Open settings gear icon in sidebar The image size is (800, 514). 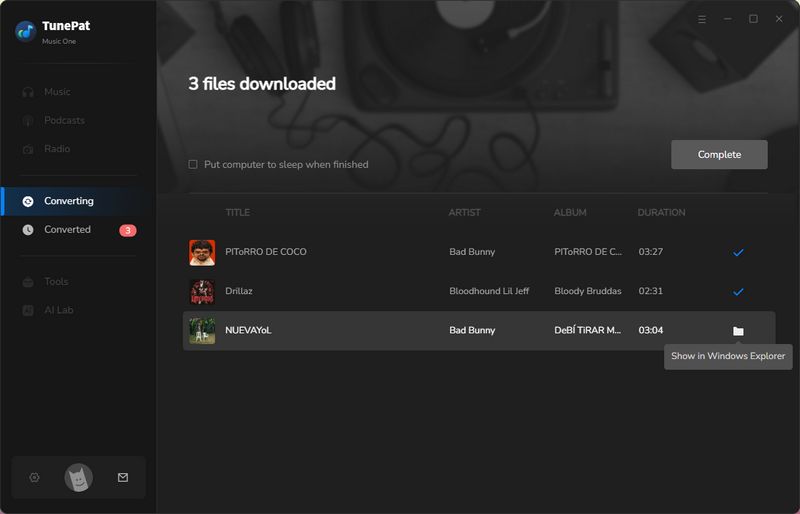coord(34,478)
